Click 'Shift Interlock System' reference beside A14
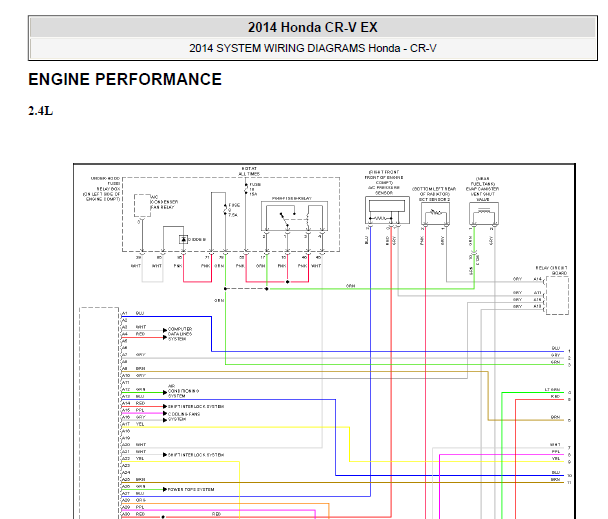 pyautogui.click(x=196, y=407)
